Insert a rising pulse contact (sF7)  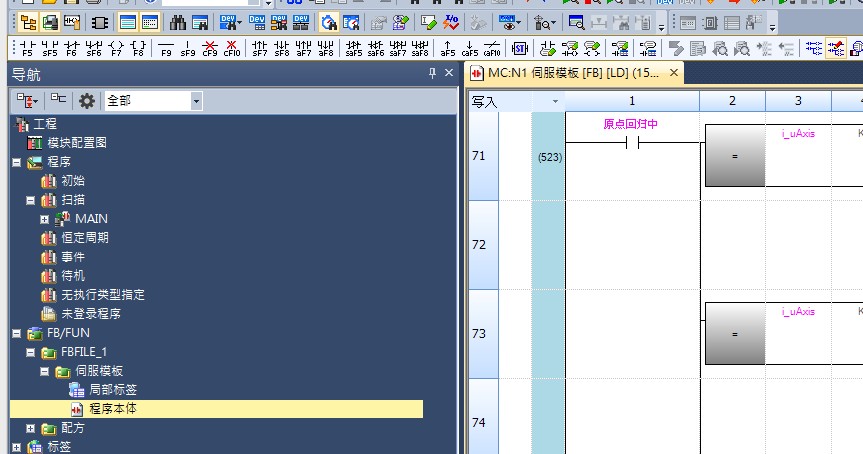pyautogui.click(x=259, y=48)
